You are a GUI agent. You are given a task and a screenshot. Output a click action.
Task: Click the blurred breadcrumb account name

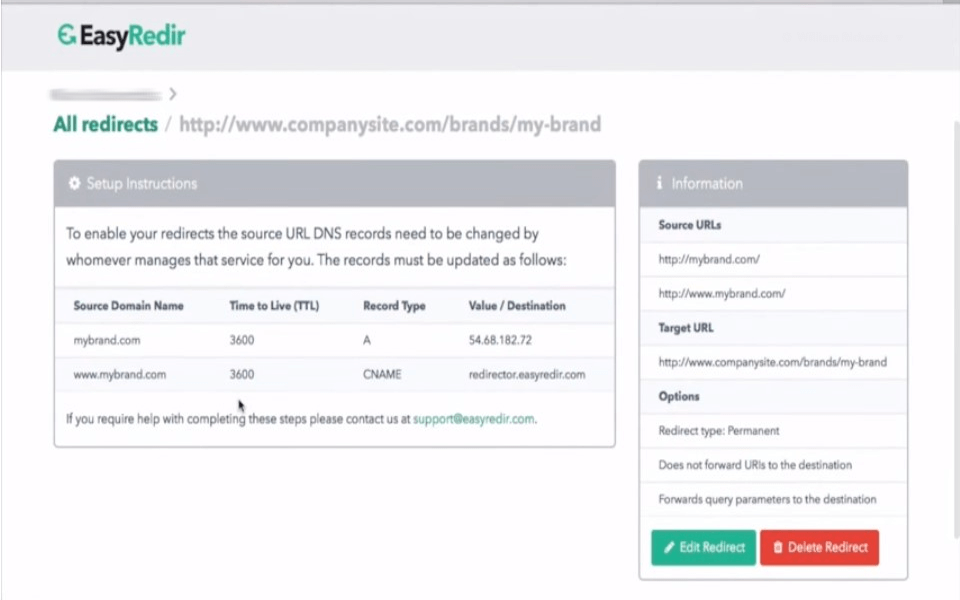(x=106, y=94)
